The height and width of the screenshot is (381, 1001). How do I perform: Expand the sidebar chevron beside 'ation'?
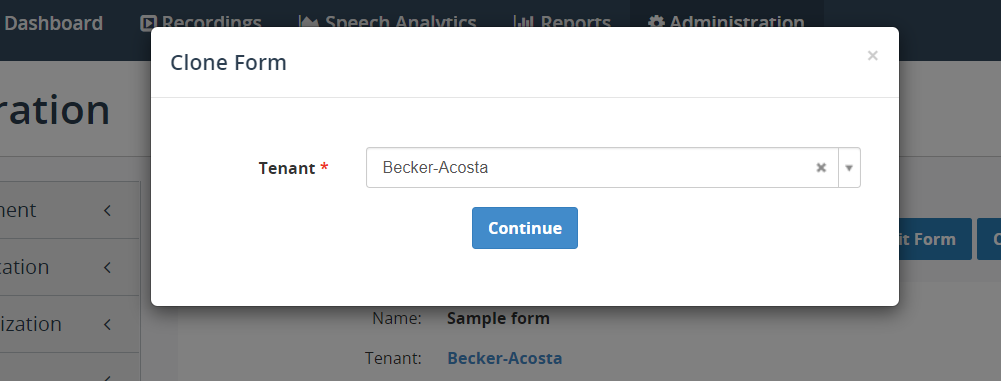coord(107,267)
